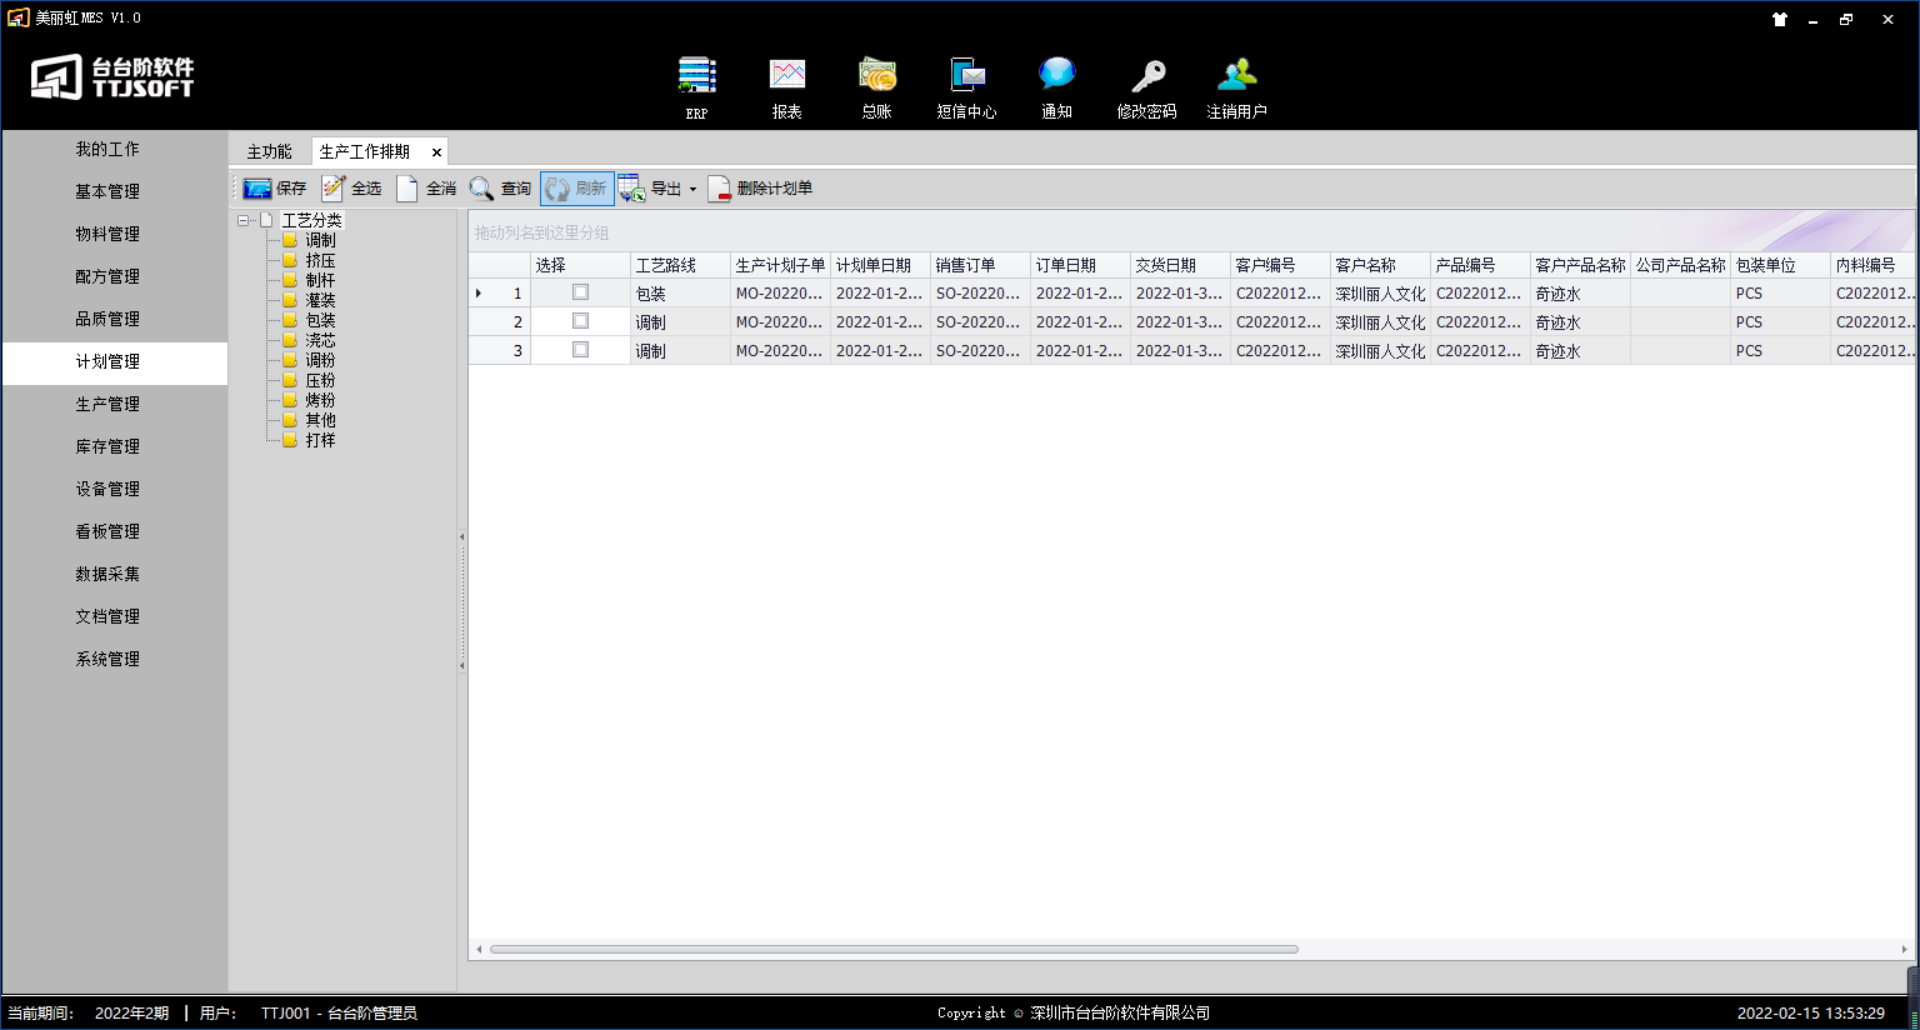The height and width of the screenshot is (1030, 1920).
Task: Check the 选择 box in row 1
Action: (580, 293)
